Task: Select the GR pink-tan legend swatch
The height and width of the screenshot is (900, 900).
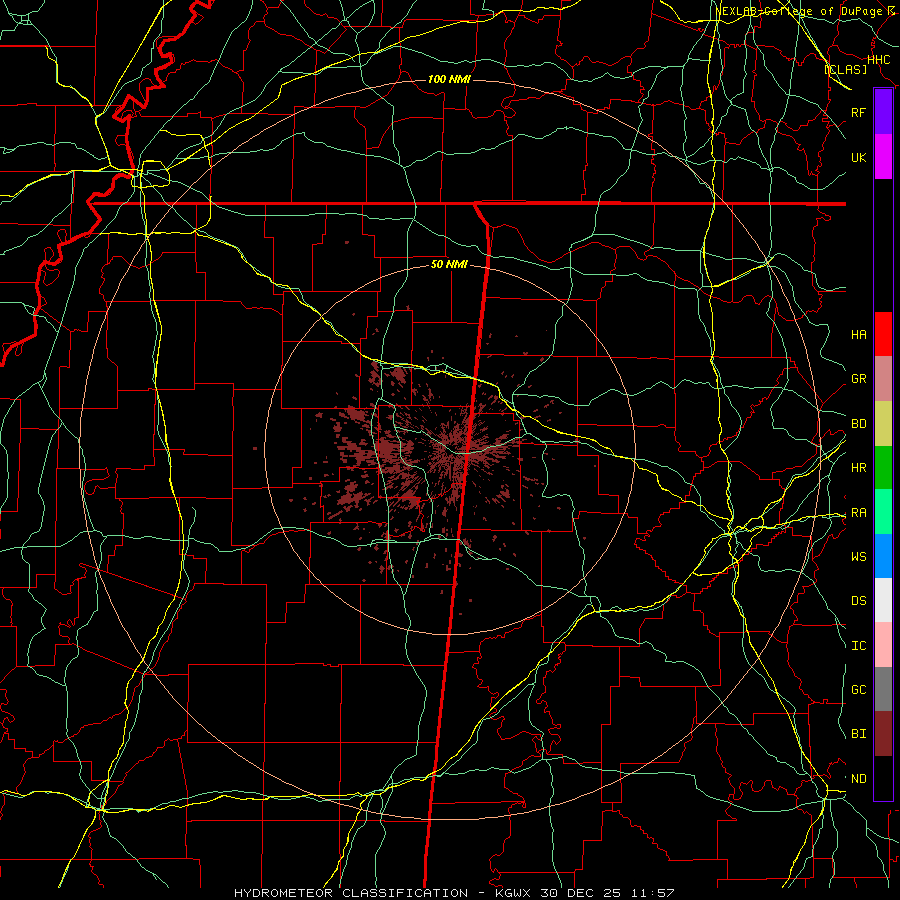Action: pyautogui.click(x=883, y=379)
